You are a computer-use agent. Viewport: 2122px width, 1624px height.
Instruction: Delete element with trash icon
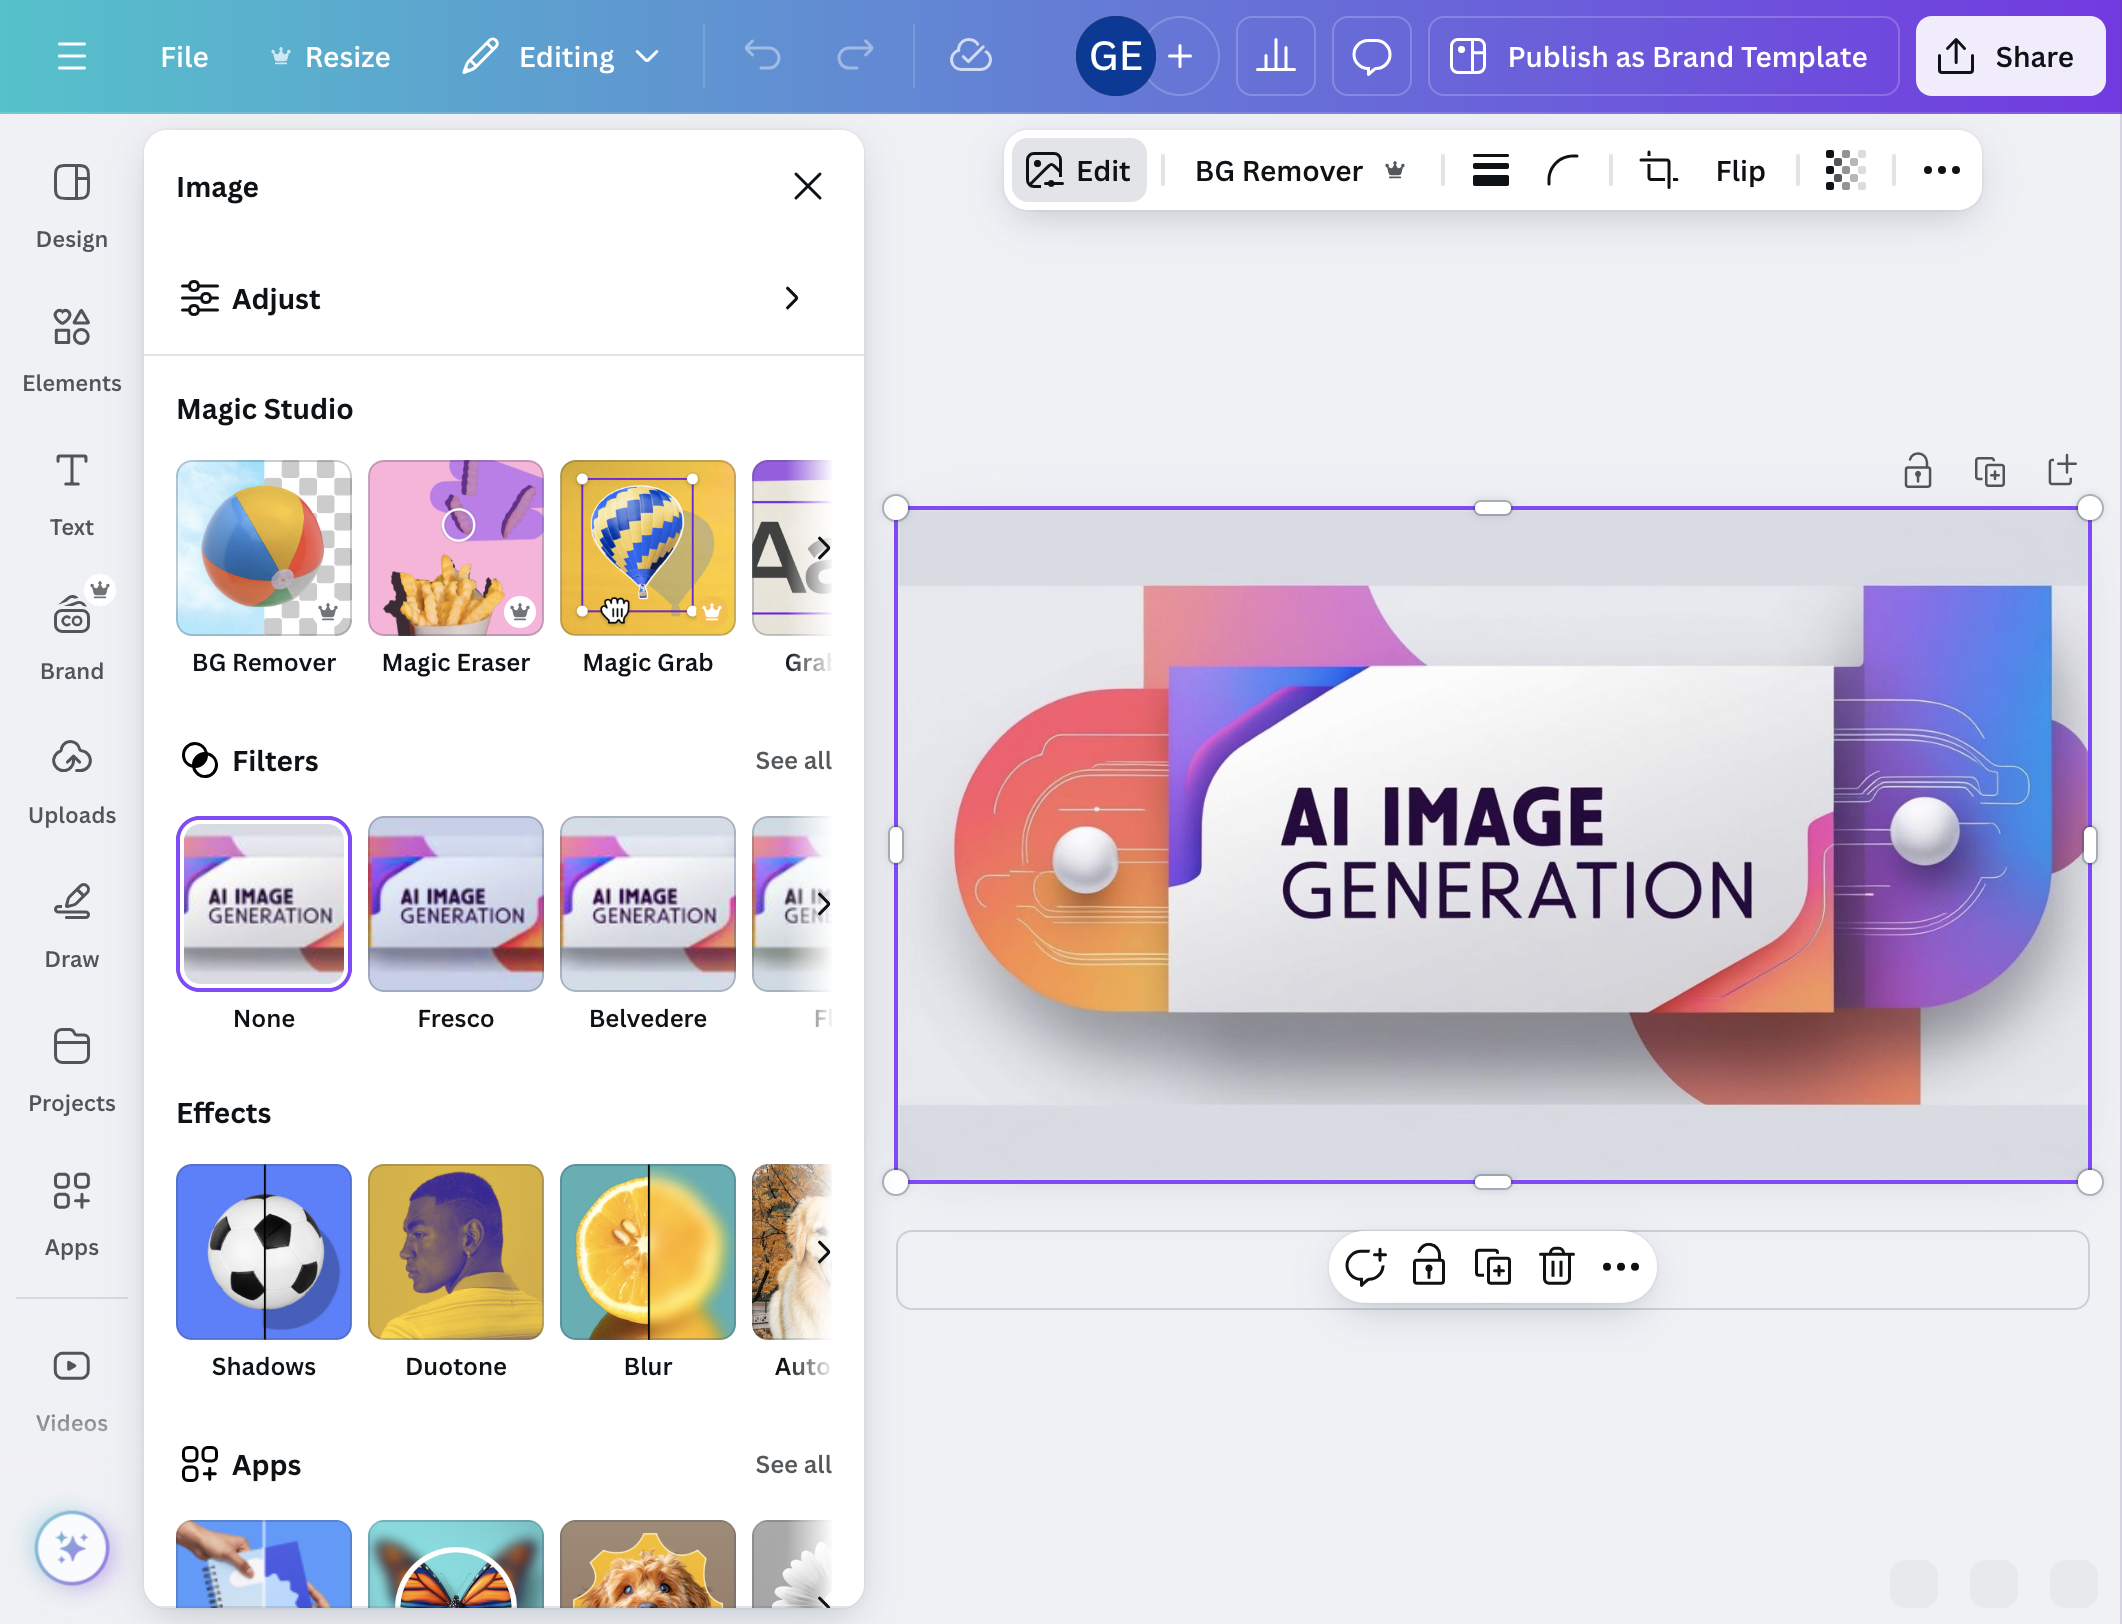pyautogui.click(x=1557, y=1266)
